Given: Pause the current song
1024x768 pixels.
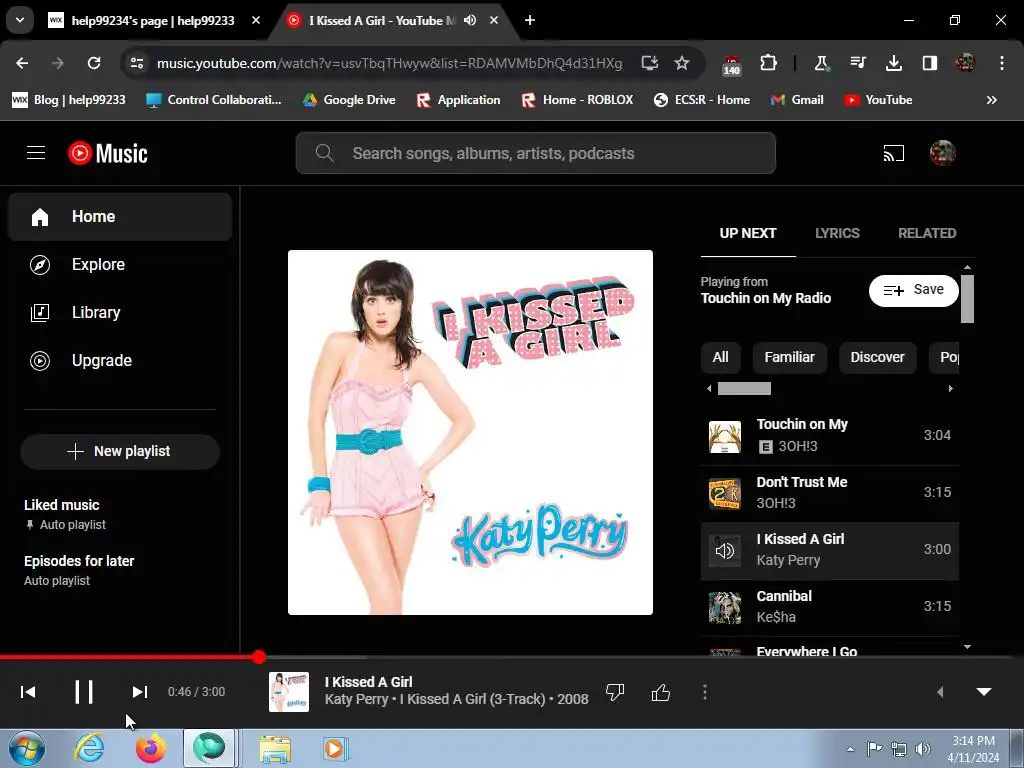Looking at the screenshot, I should [x=84, y=692].
